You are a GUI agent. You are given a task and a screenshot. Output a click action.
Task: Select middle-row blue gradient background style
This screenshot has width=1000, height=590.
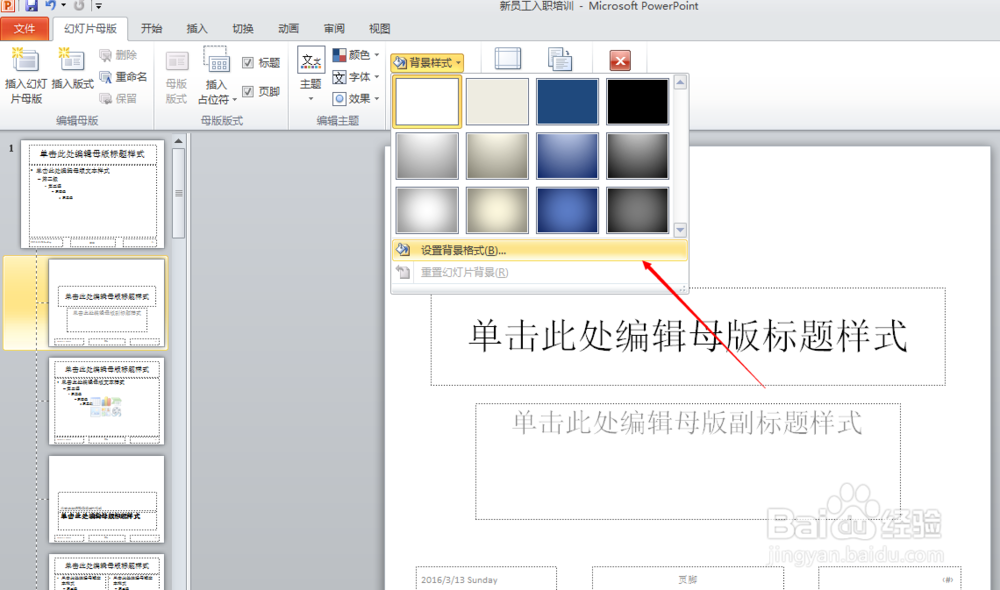[x=567, y=156]
